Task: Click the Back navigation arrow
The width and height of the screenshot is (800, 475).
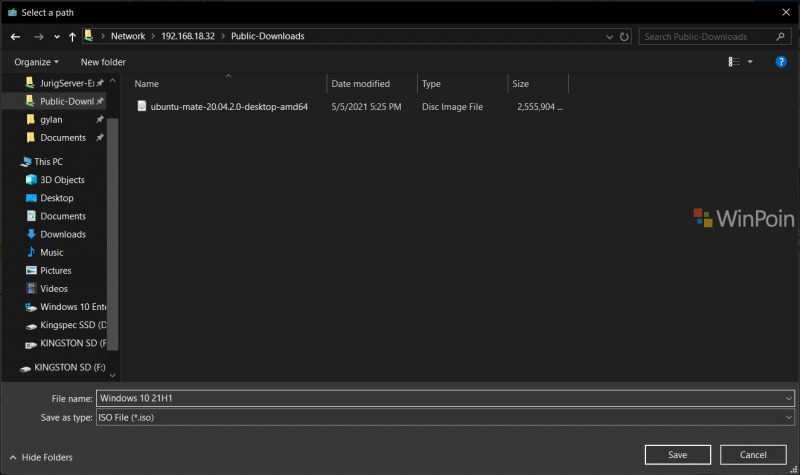Action: [x=15, y=37]
